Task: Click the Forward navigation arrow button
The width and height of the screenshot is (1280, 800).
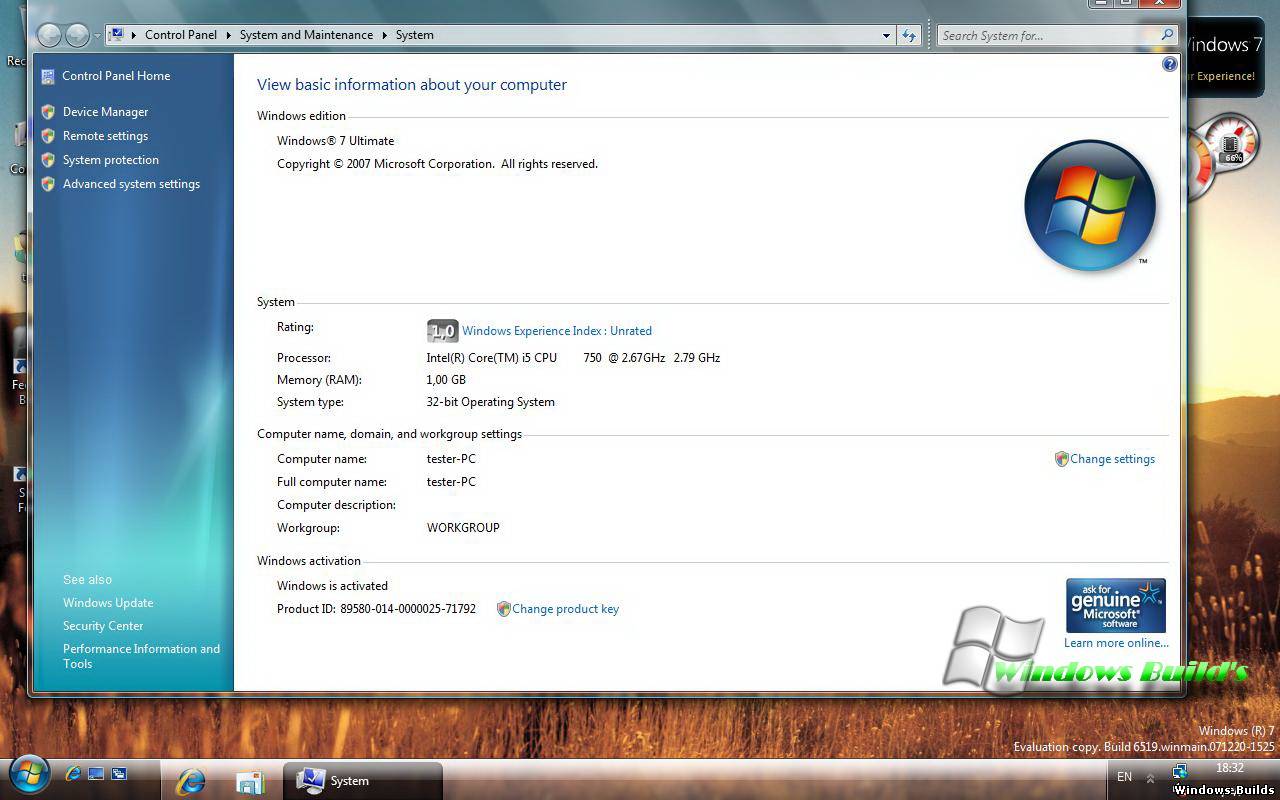Action: point(77,35)
